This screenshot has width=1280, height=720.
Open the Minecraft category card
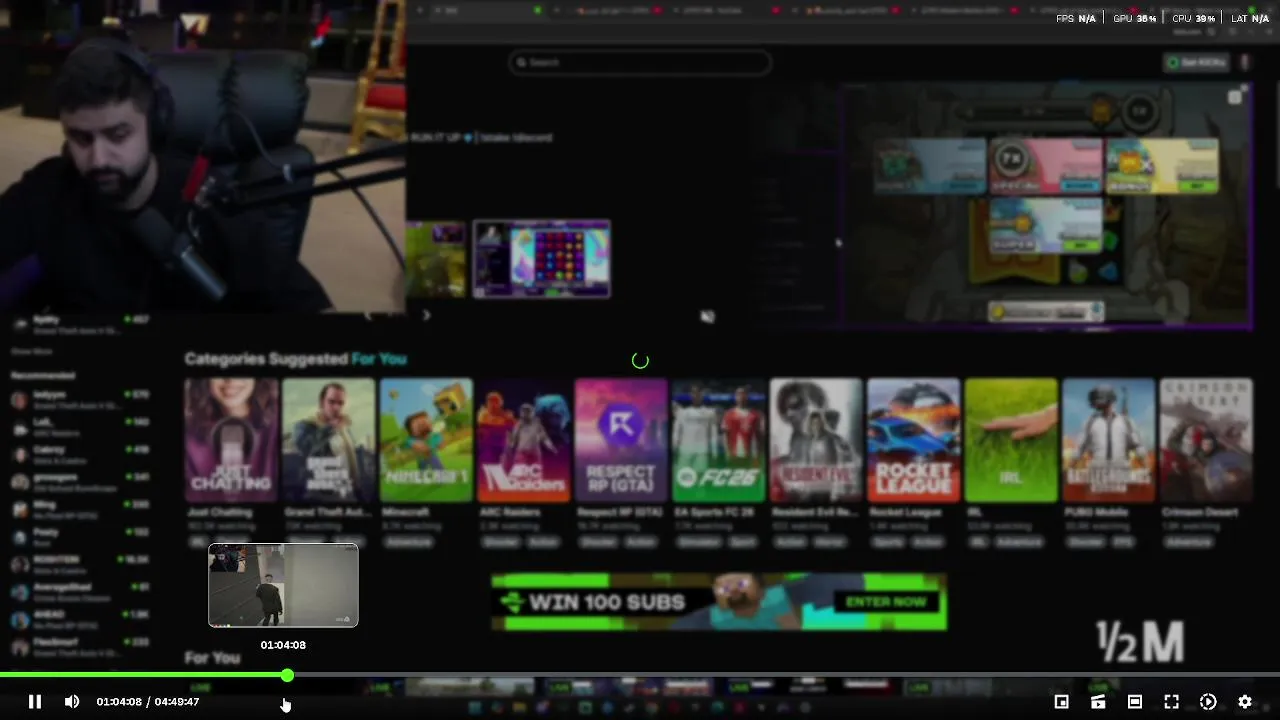coord(426,440)
